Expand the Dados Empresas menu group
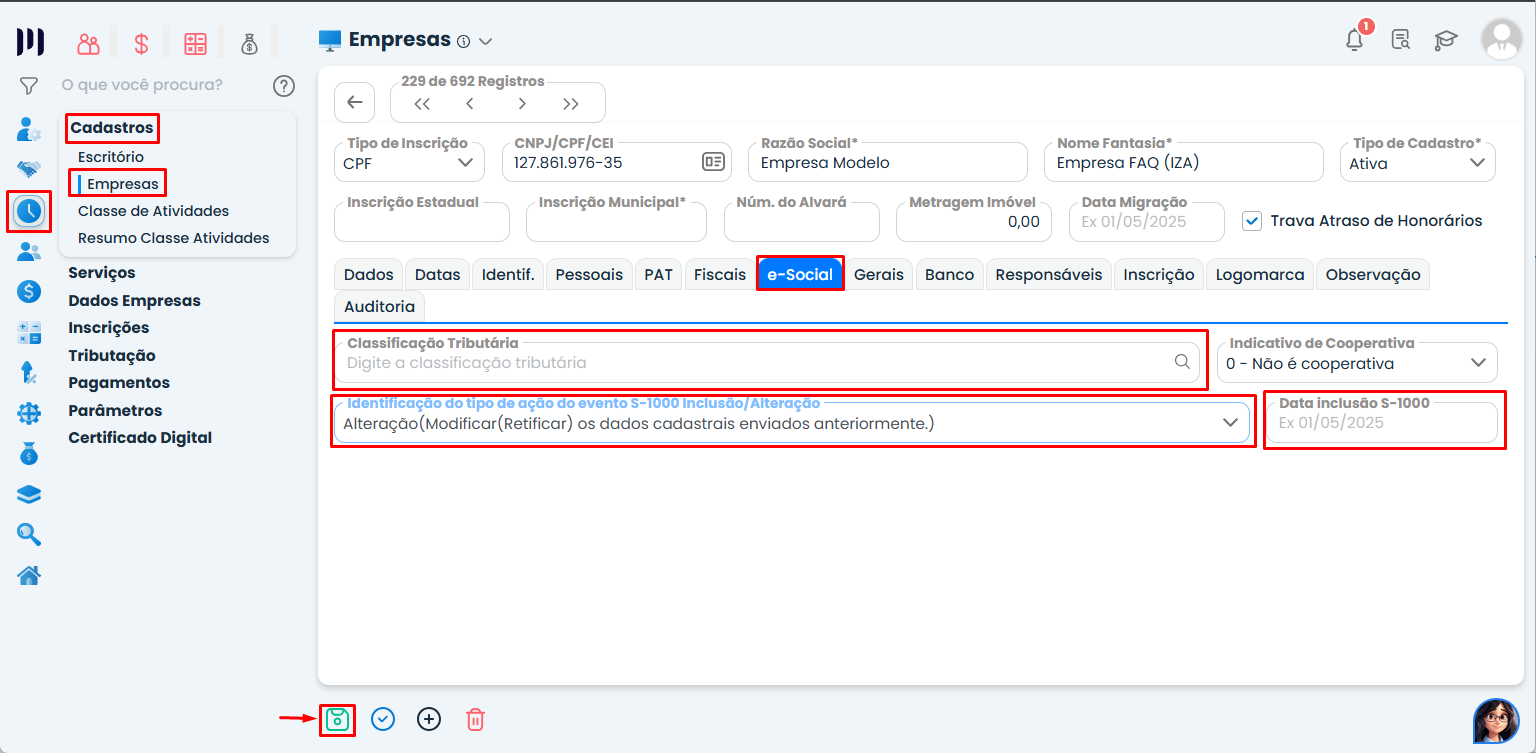The image size is (1536, 753). click(x=134, y=301)
